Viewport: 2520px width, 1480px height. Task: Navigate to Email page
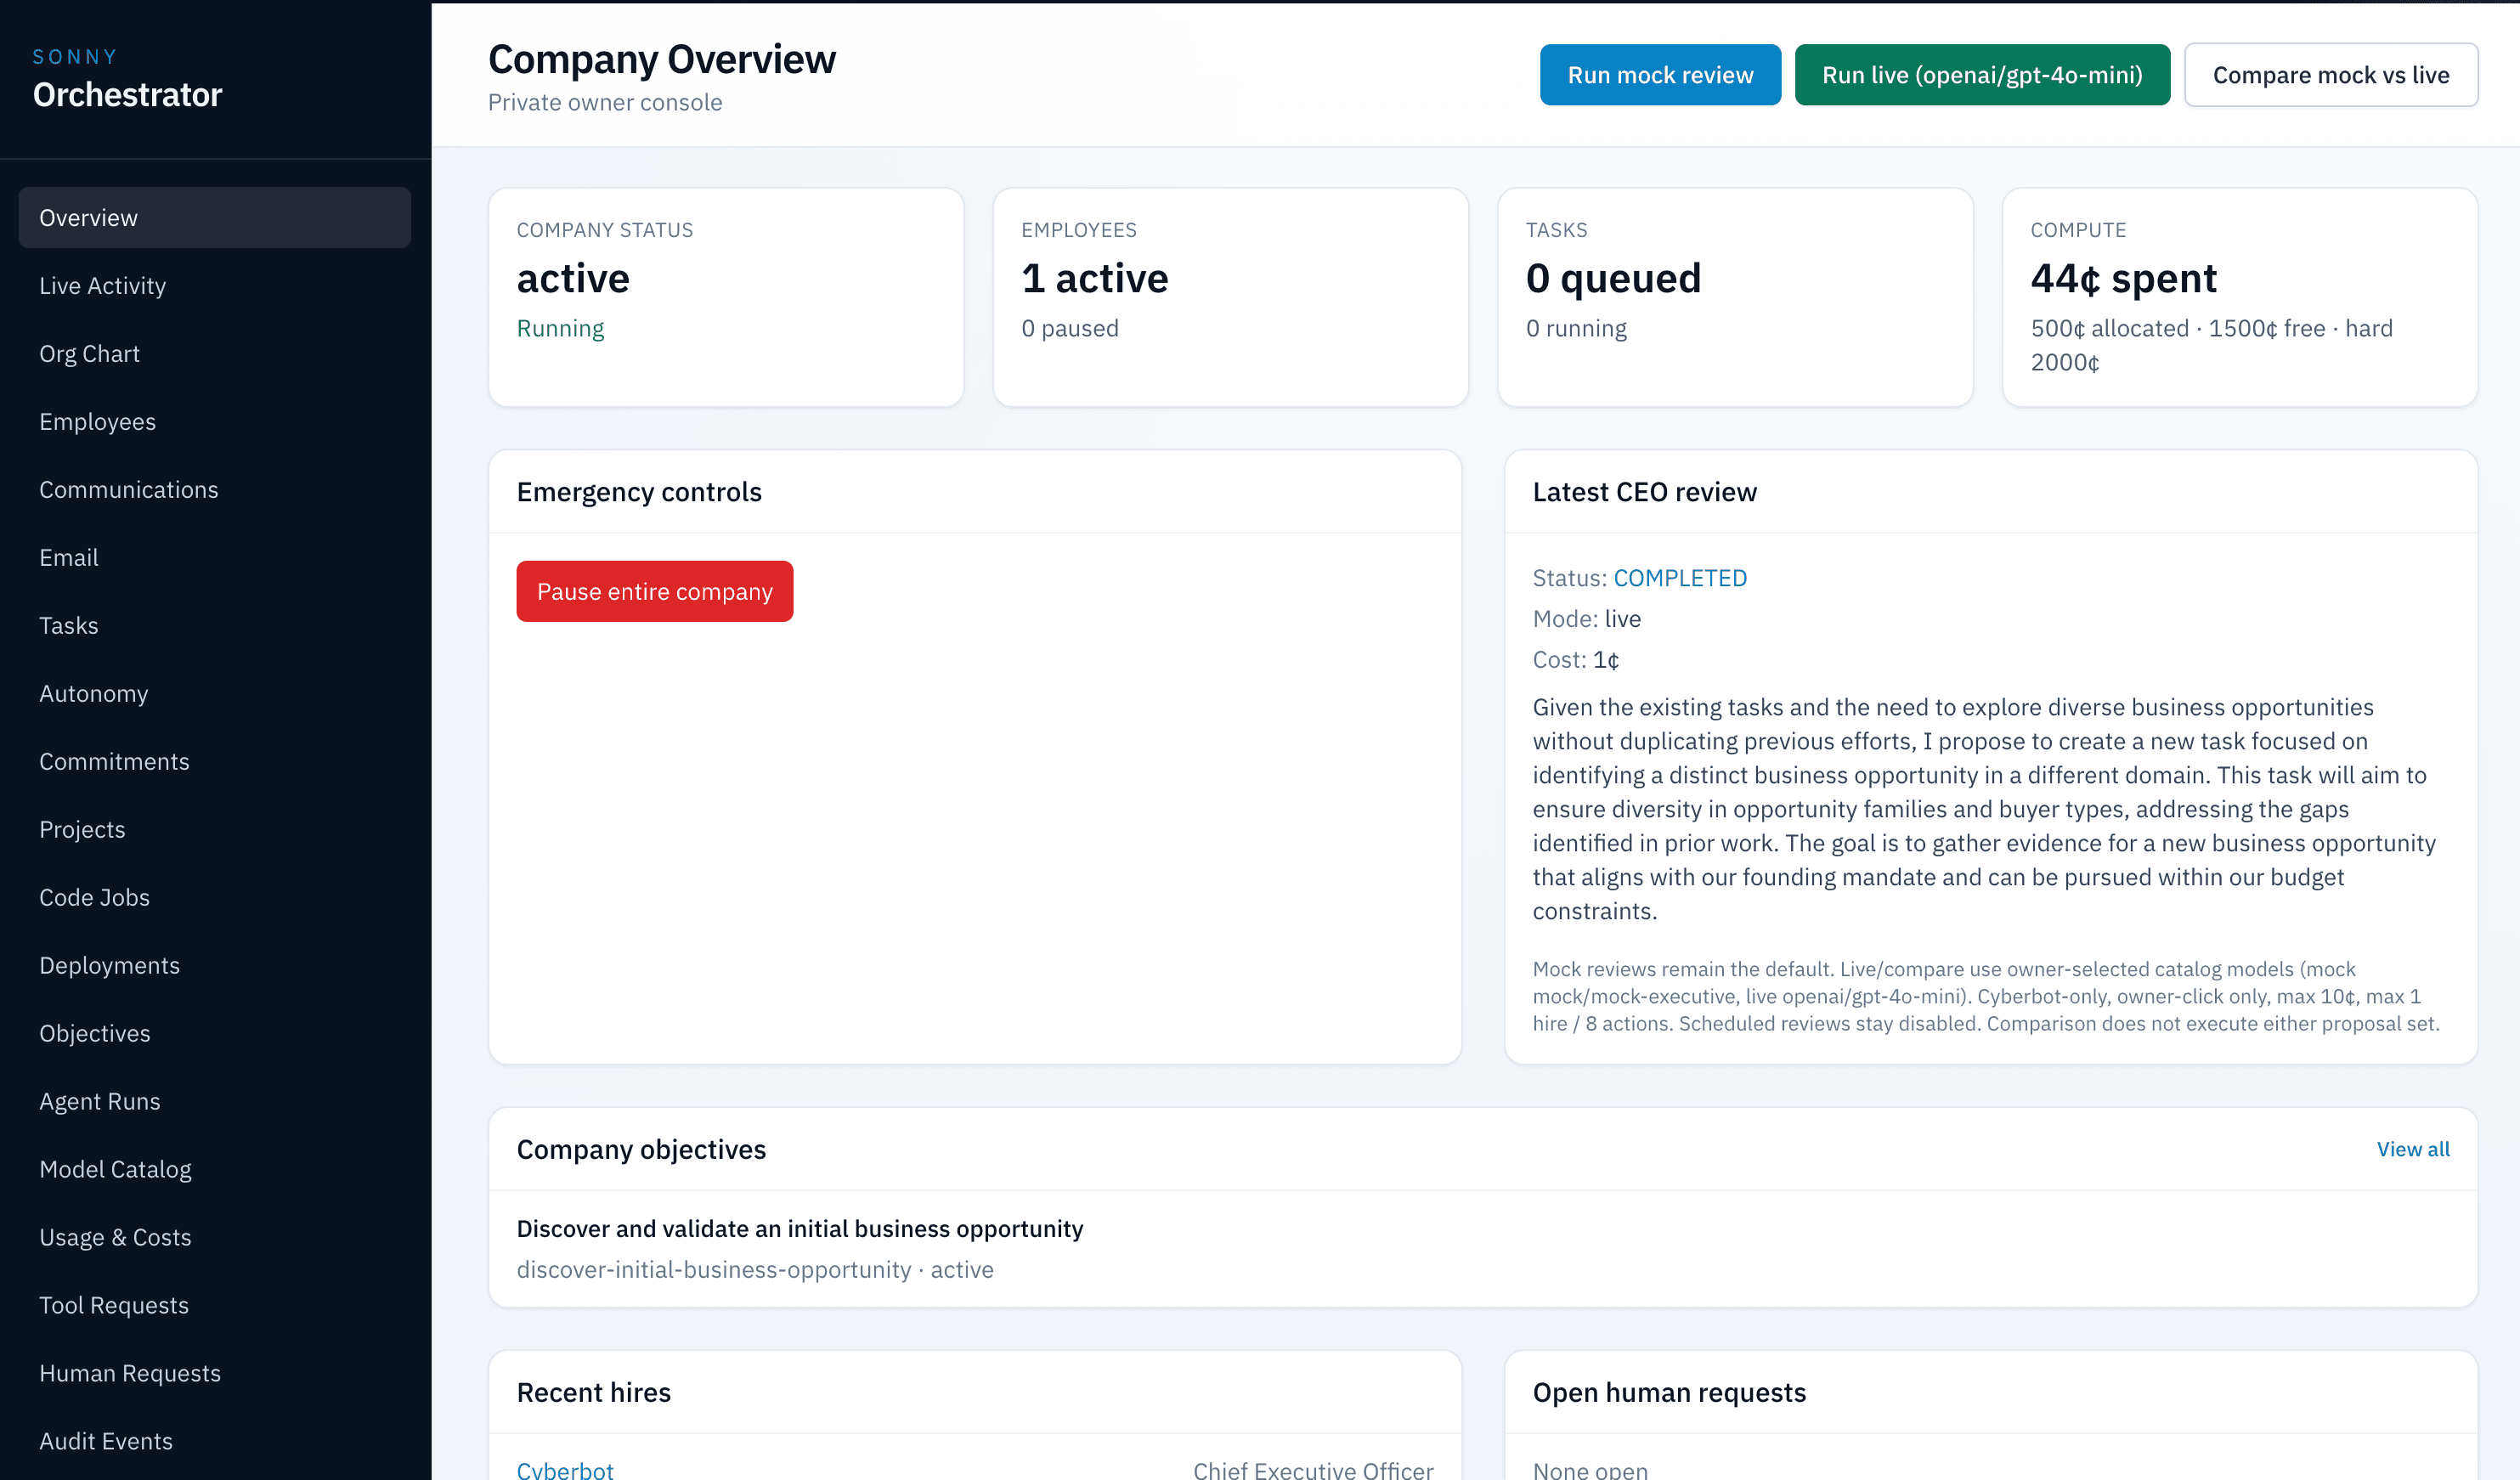214,557
